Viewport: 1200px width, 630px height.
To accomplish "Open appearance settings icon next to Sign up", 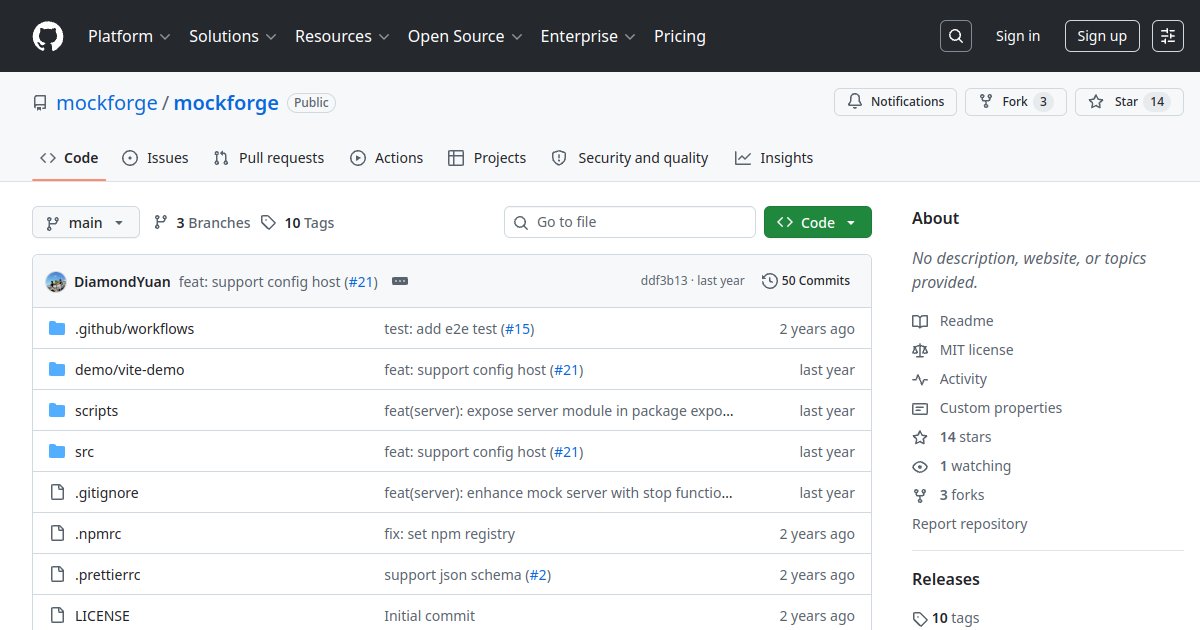I will (x=1168, y=36).
